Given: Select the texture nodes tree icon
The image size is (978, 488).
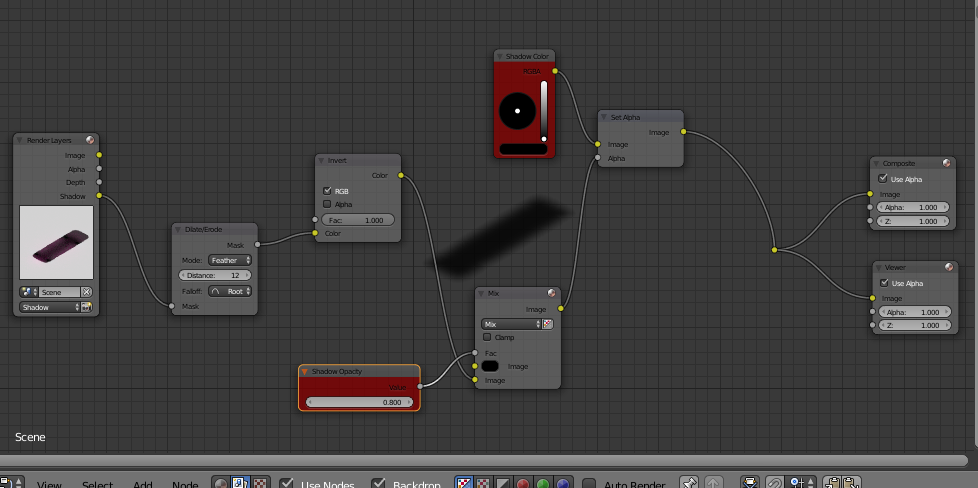Looking at the screenshot, I should (260, 484).
